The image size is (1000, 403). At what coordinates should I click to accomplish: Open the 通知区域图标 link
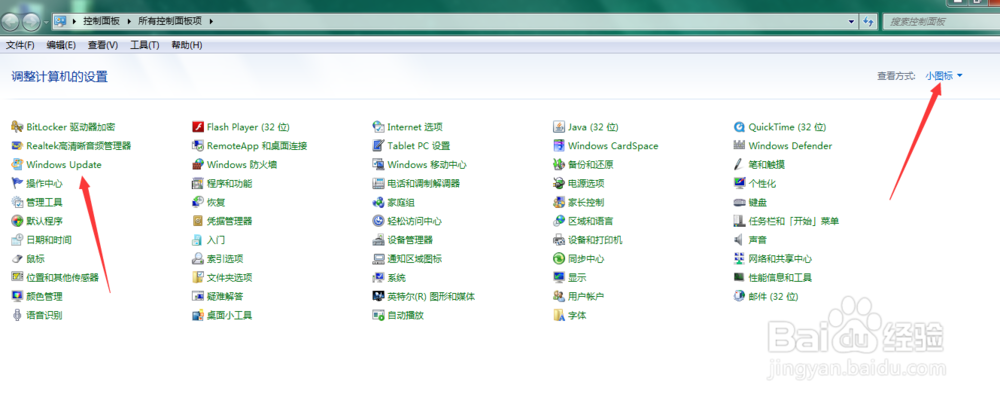point(415,259)
